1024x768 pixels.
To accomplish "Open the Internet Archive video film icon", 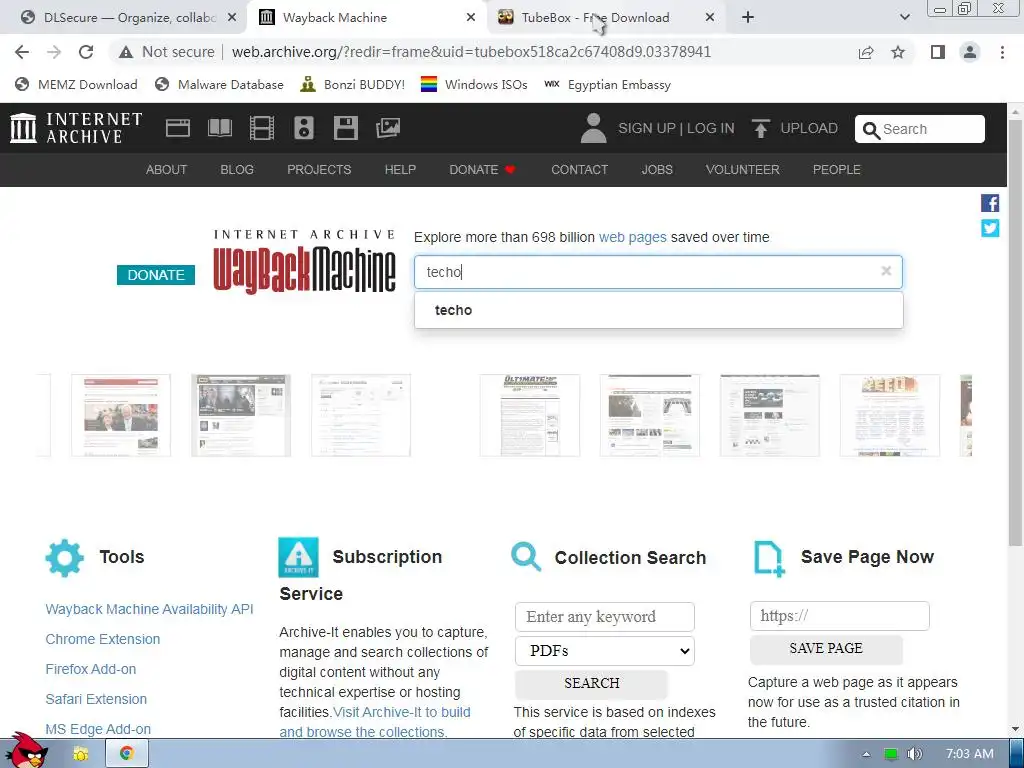I will pyautogui.click(x=262, y=128).
